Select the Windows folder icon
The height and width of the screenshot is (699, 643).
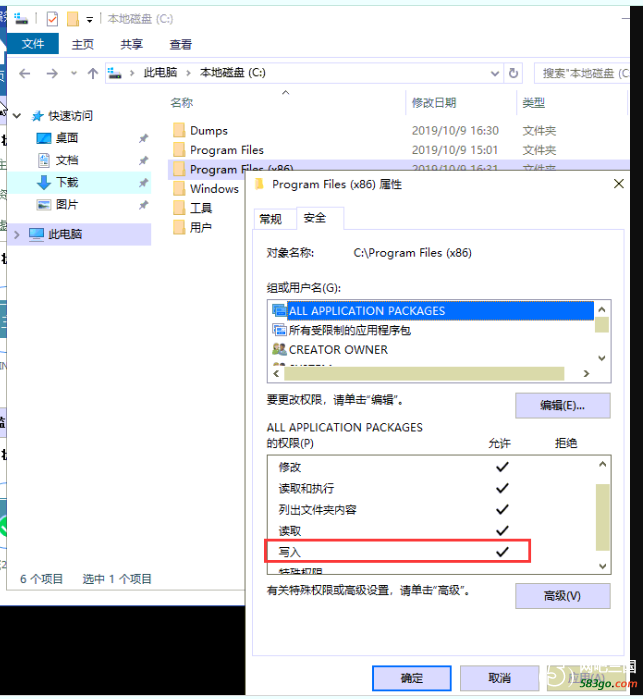(x=180, y=189)
